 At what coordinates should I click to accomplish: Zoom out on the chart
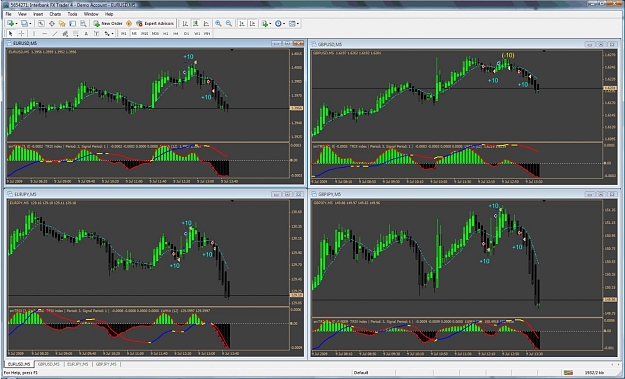tap(229, 24)
